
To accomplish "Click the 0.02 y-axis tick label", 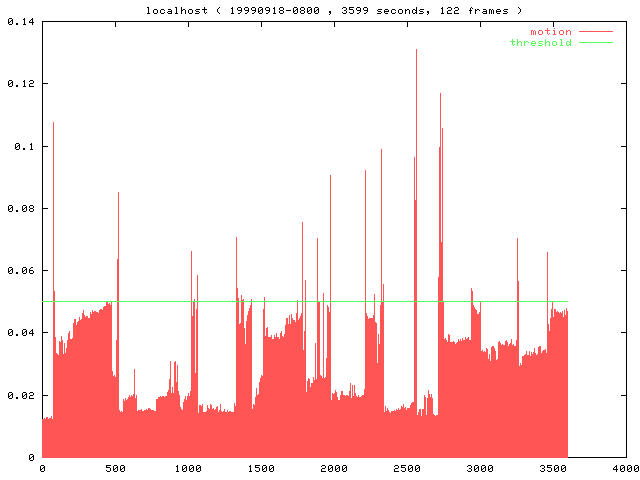I will tap(20, 395).
